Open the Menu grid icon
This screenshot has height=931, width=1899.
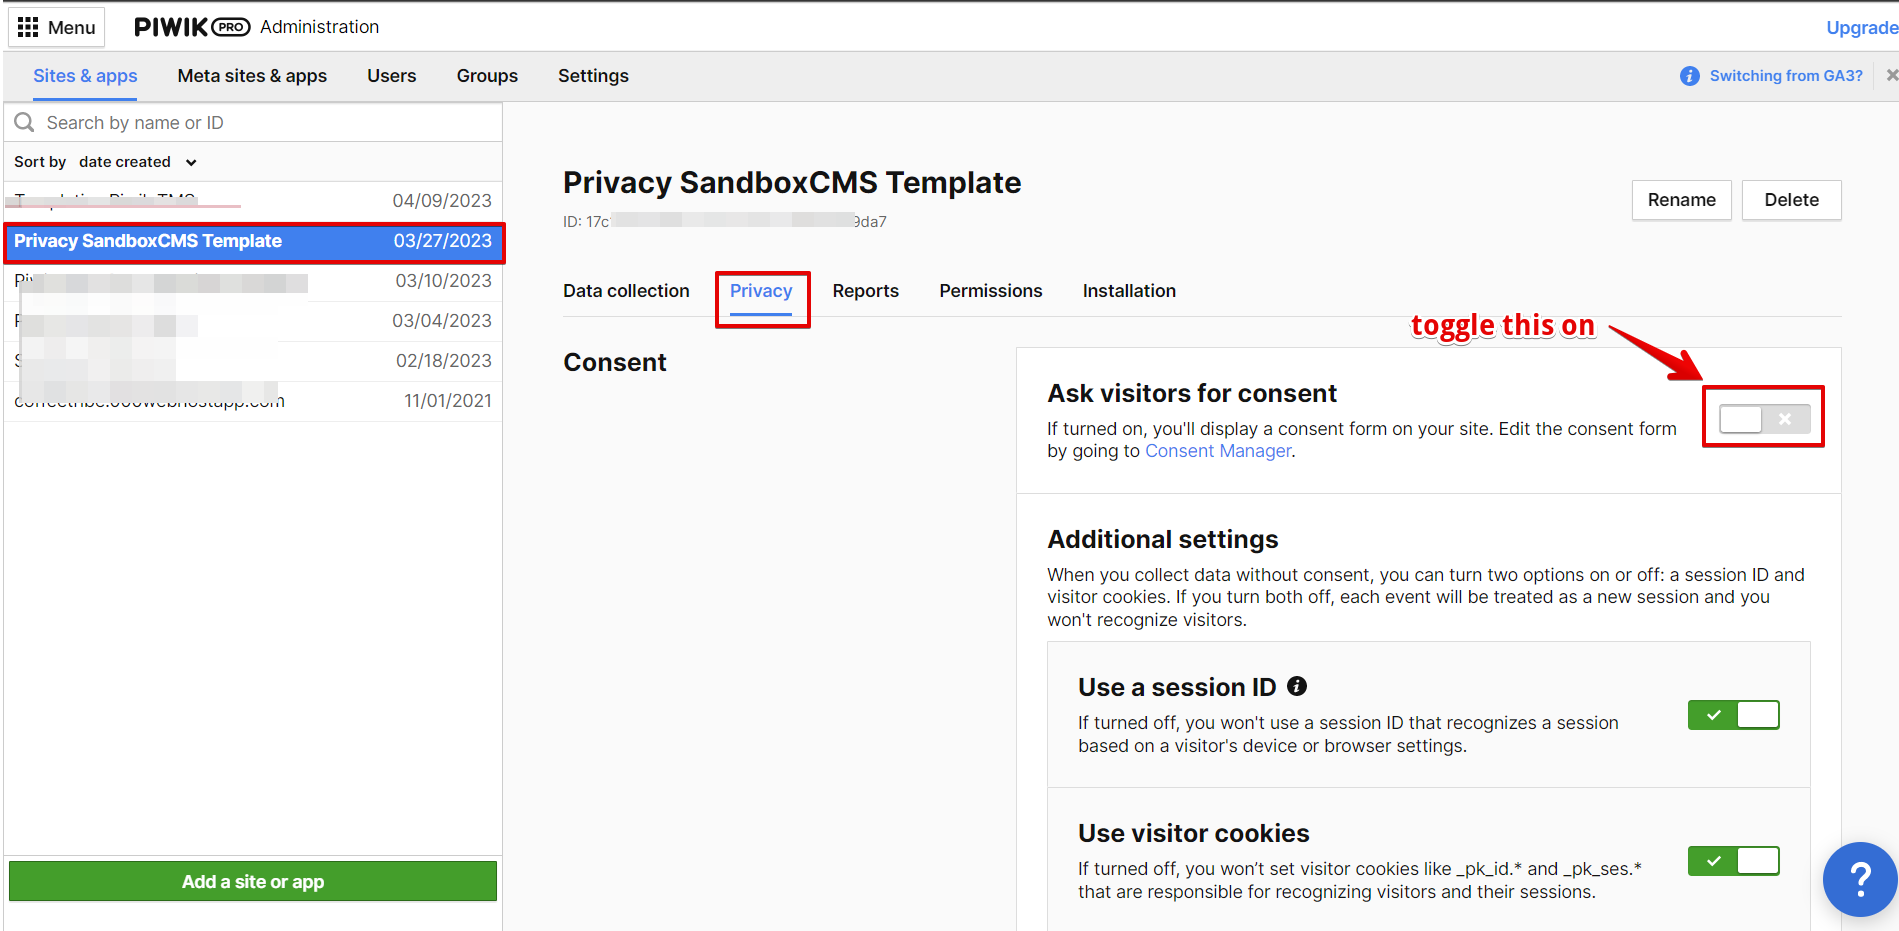tap(30, 26)
